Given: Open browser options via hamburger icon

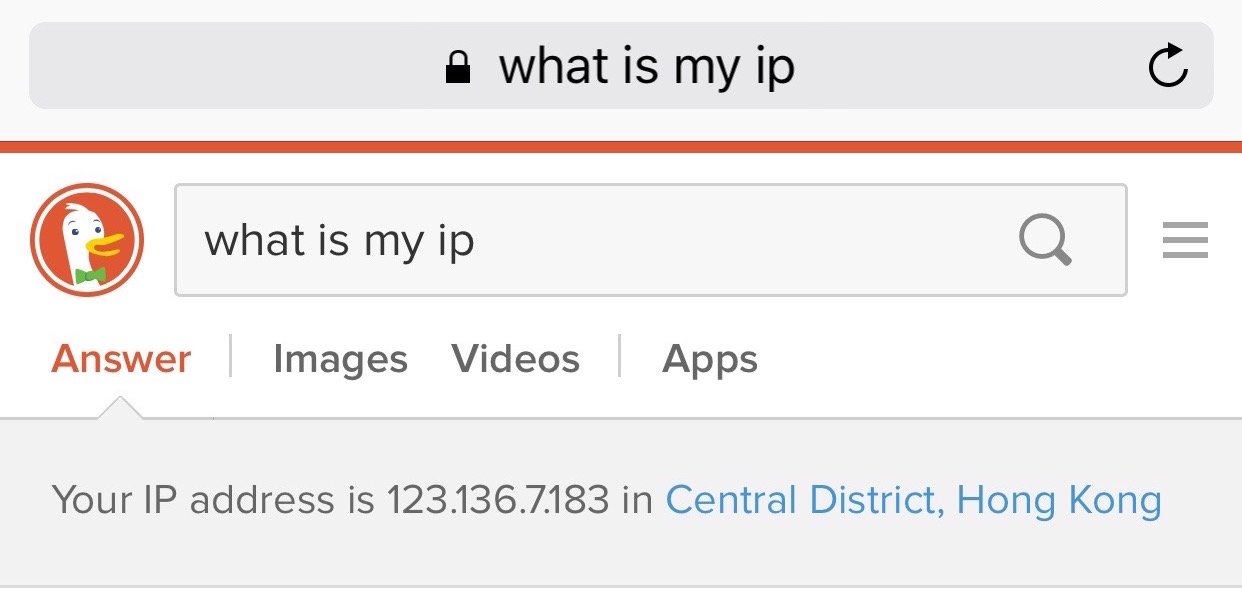Looking at the screenshot, I should click(x=1184, y=240).
